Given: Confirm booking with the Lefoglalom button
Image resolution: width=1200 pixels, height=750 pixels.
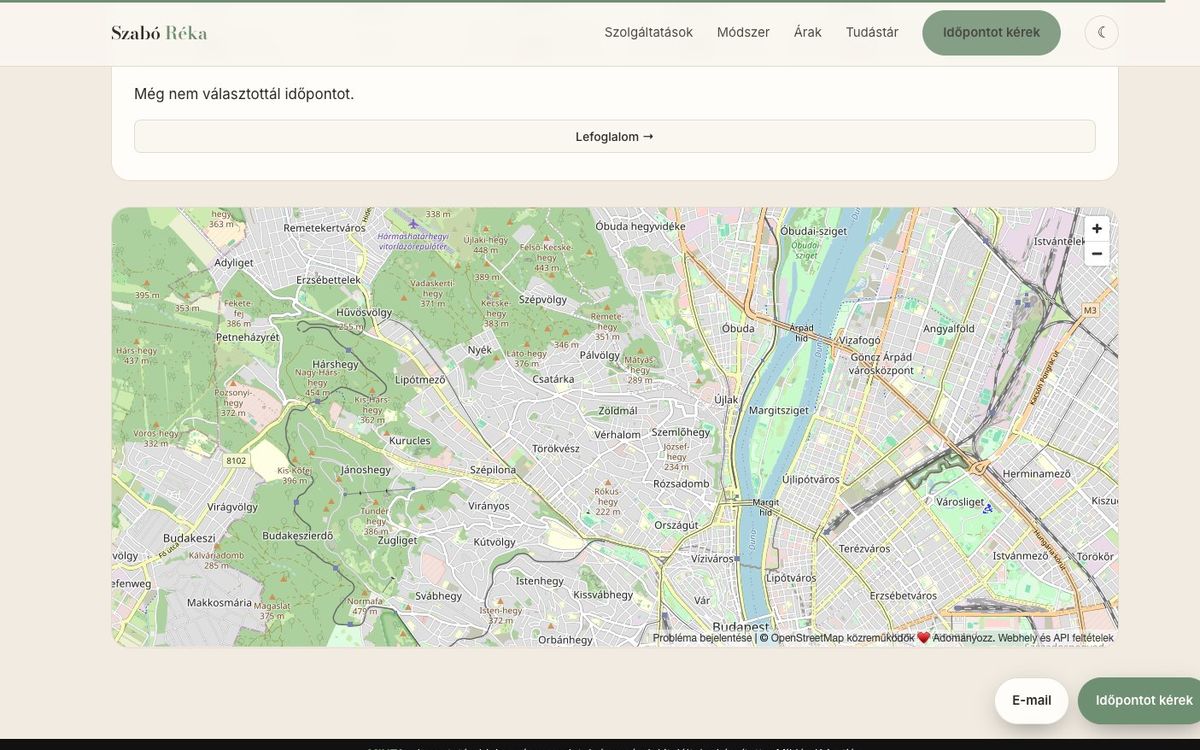Looking at the screenshot, I should pos(615,136).
